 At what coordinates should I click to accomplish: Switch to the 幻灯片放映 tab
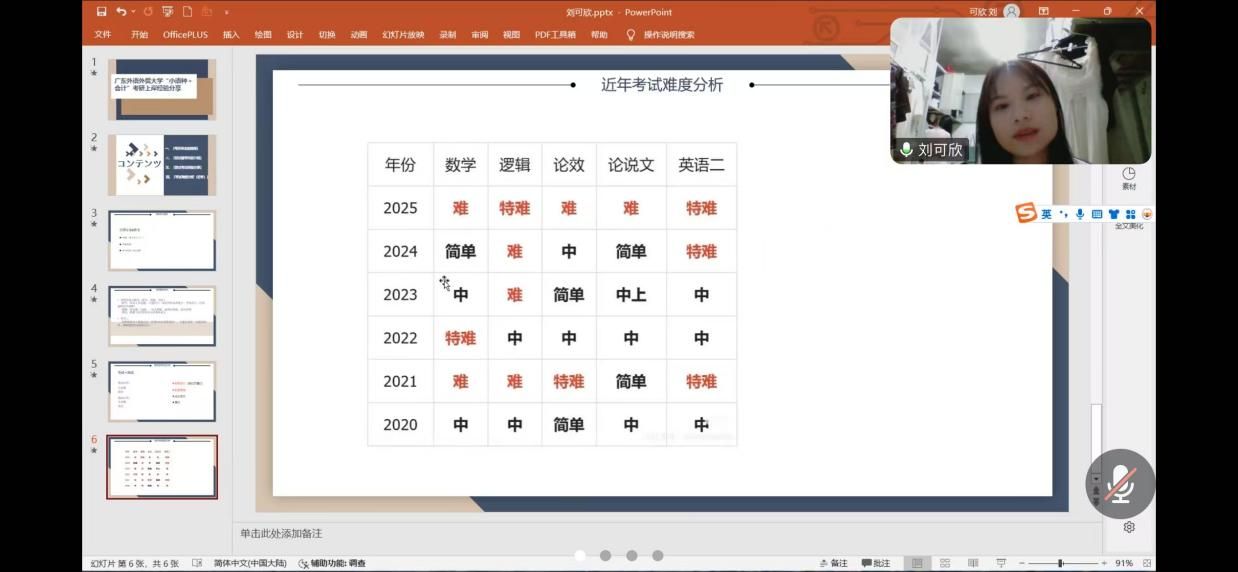[x=402, y=34]
